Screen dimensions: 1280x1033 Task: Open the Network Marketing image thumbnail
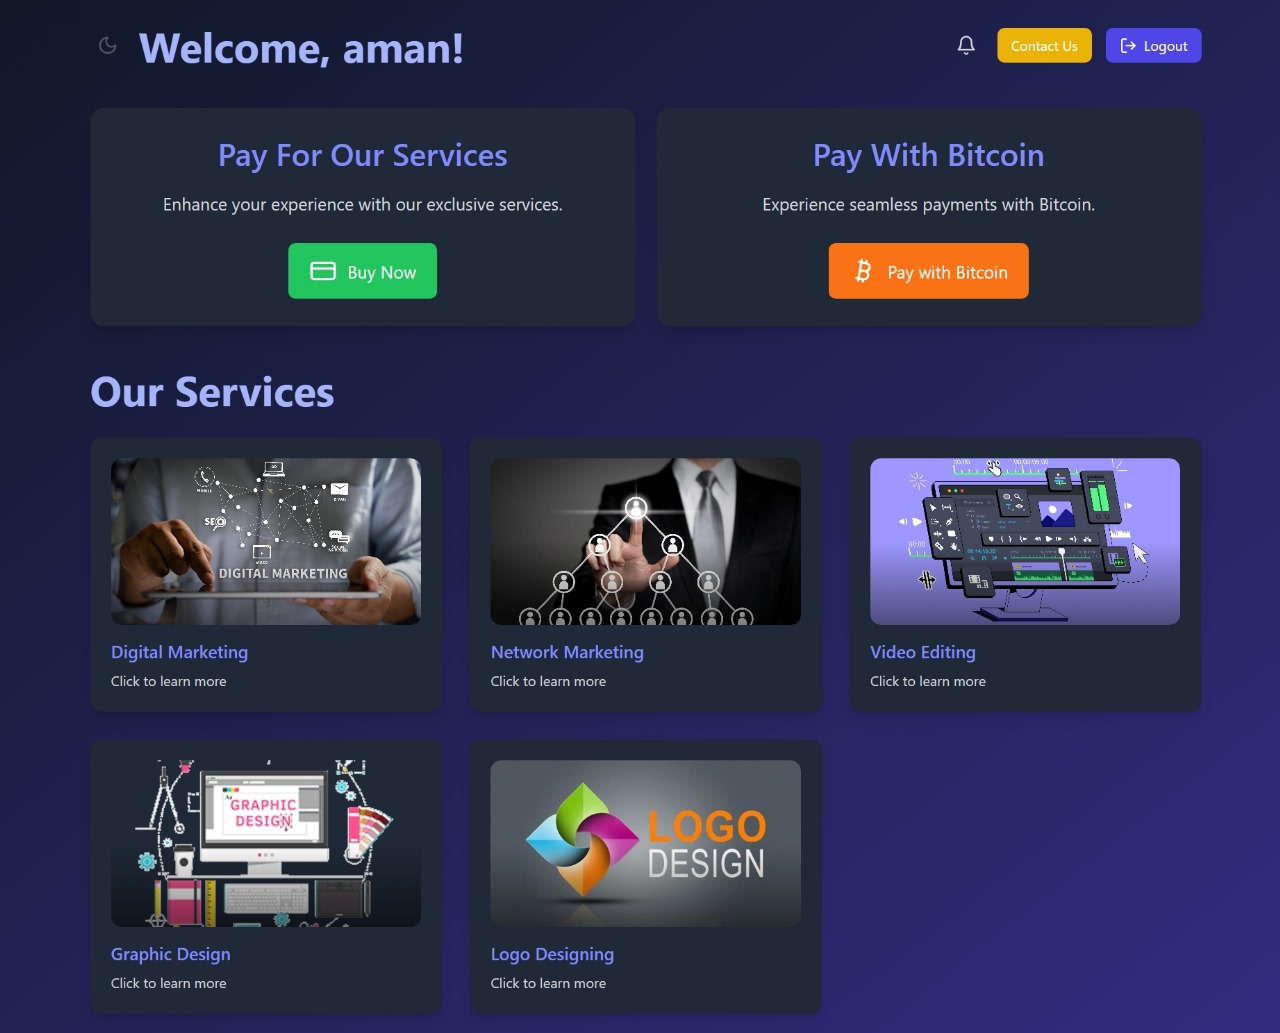[646, 541]
